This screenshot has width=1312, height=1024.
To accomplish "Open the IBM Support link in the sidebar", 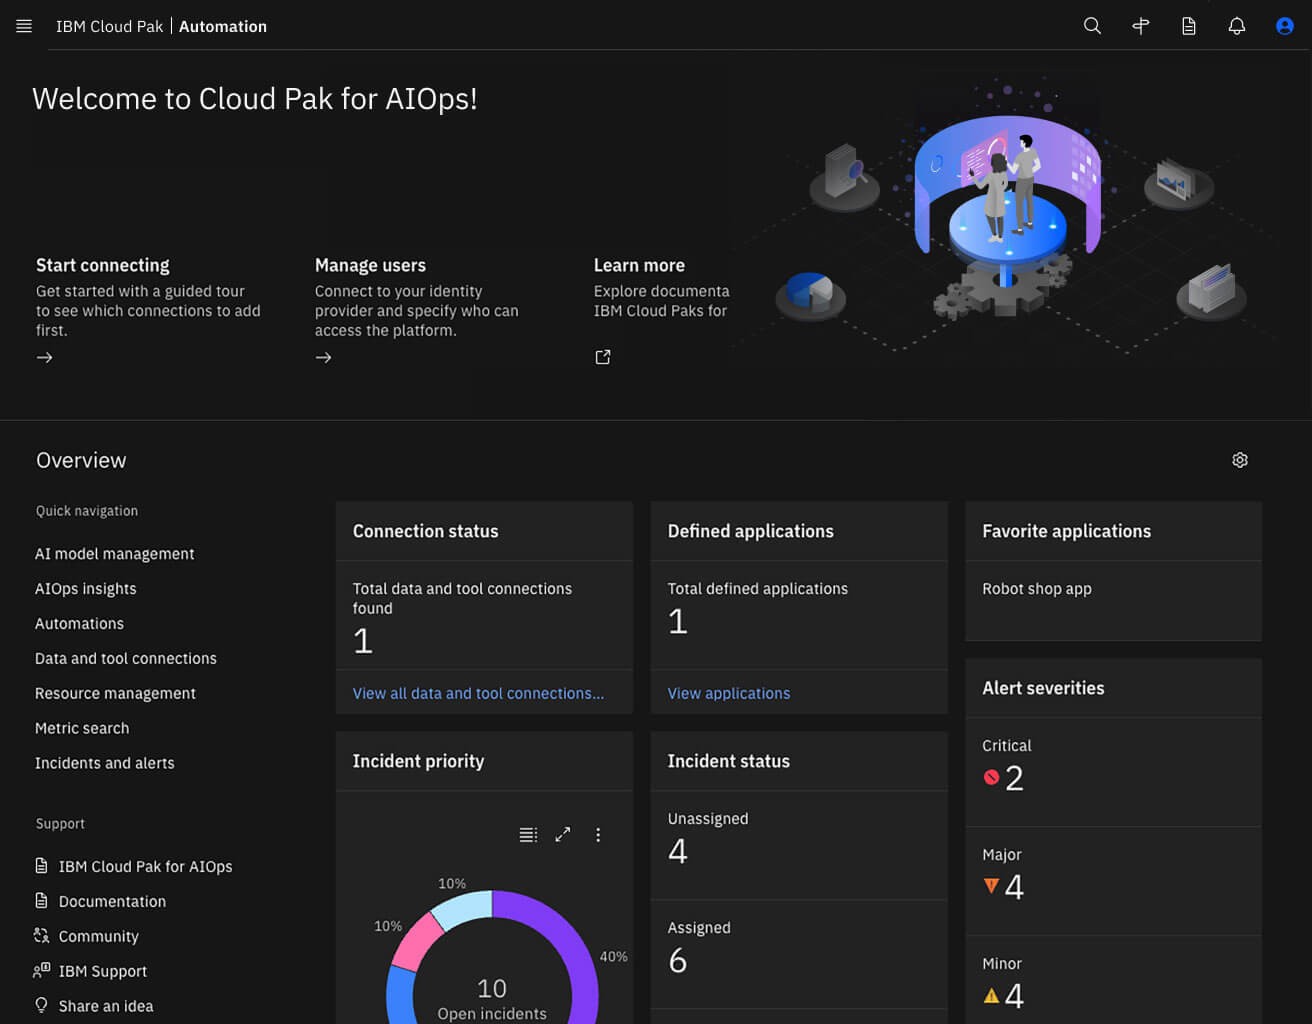I will pyautogui.click(x=103, y=971).
